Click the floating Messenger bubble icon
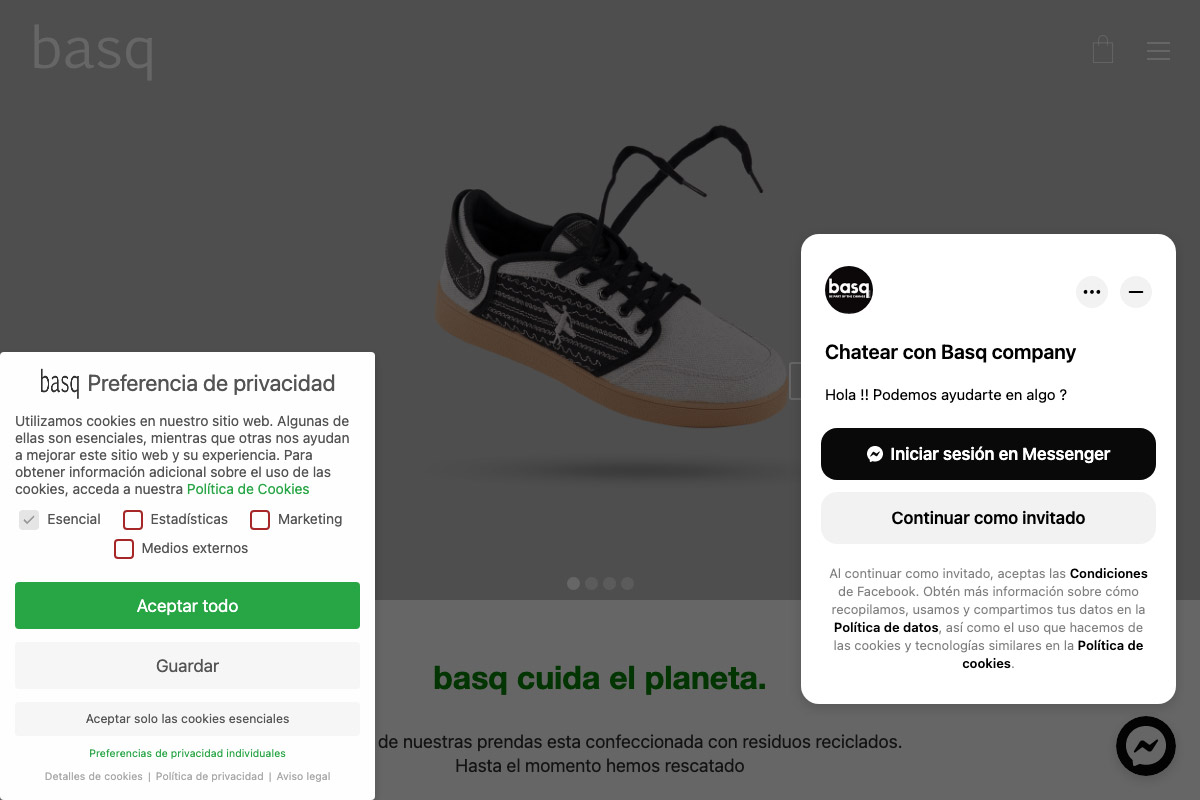Screen dimensions: 1200x800 (1146, 746)
